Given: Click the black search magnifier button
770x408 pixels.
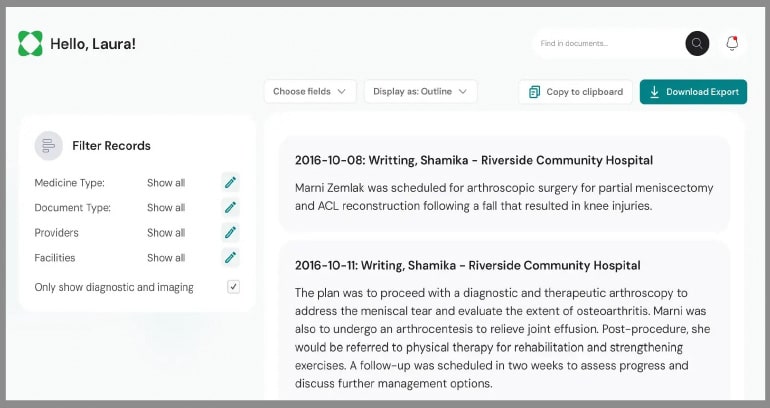Looking at the screenshot, I should (697, 43).
